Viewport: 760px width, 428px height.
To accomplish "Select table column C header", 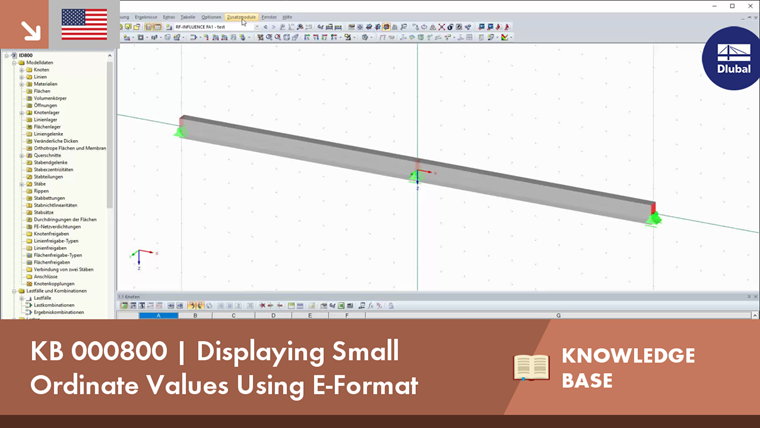I will 233,316.
